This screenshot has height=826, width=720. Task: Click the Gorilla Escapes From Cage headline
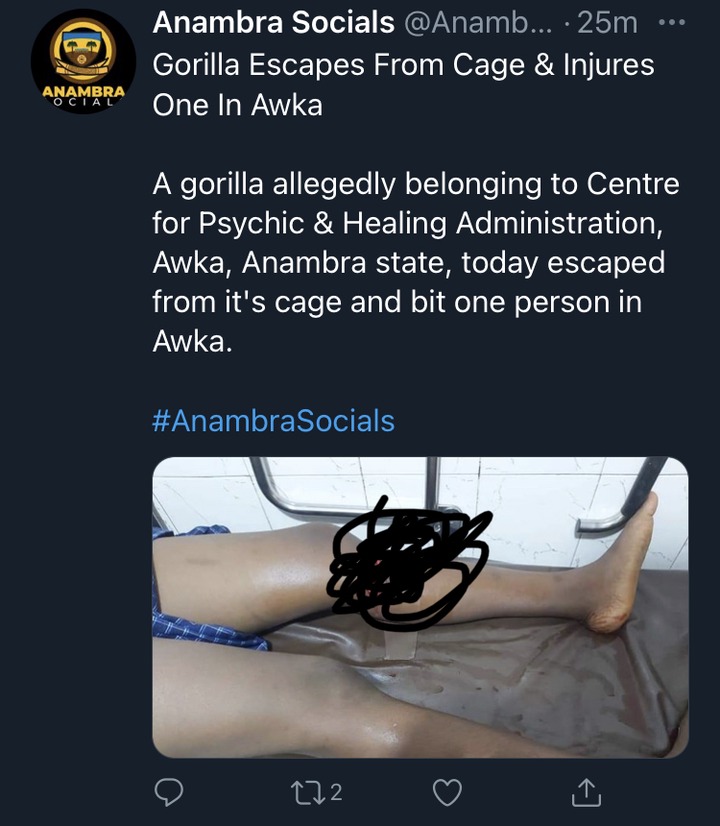tap(403, 85)
